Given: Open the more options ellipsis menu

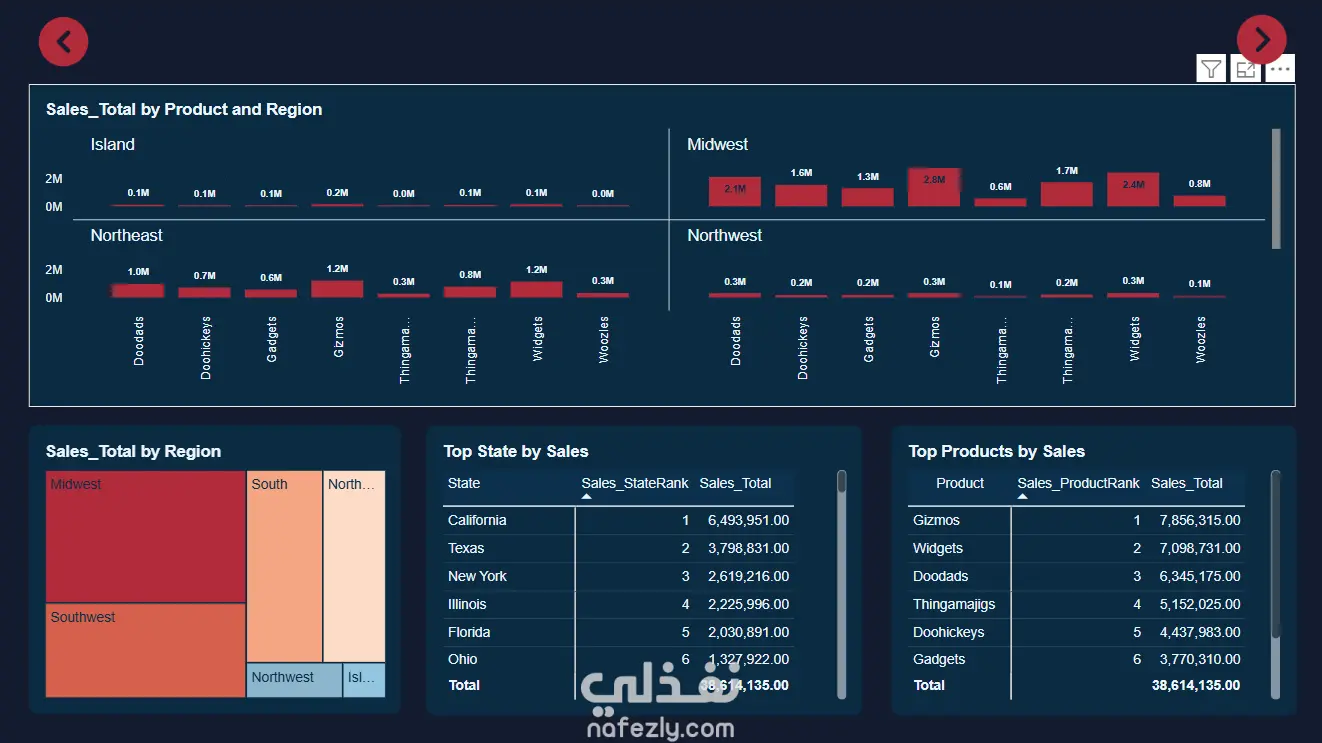Looking at the screenshot, I should (x=1280, y=69).
